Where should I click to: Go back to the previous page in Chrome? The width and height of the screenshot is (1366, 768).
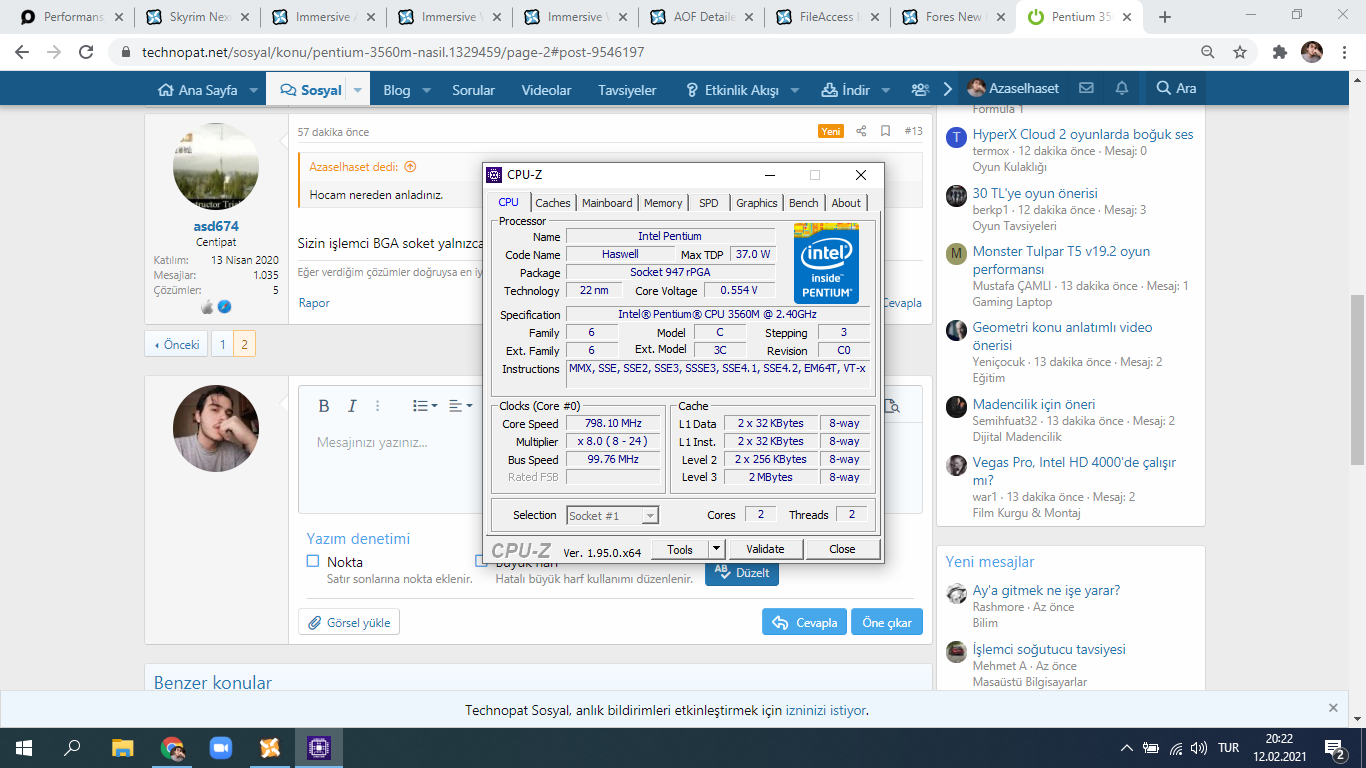click(x=22, y=52)
